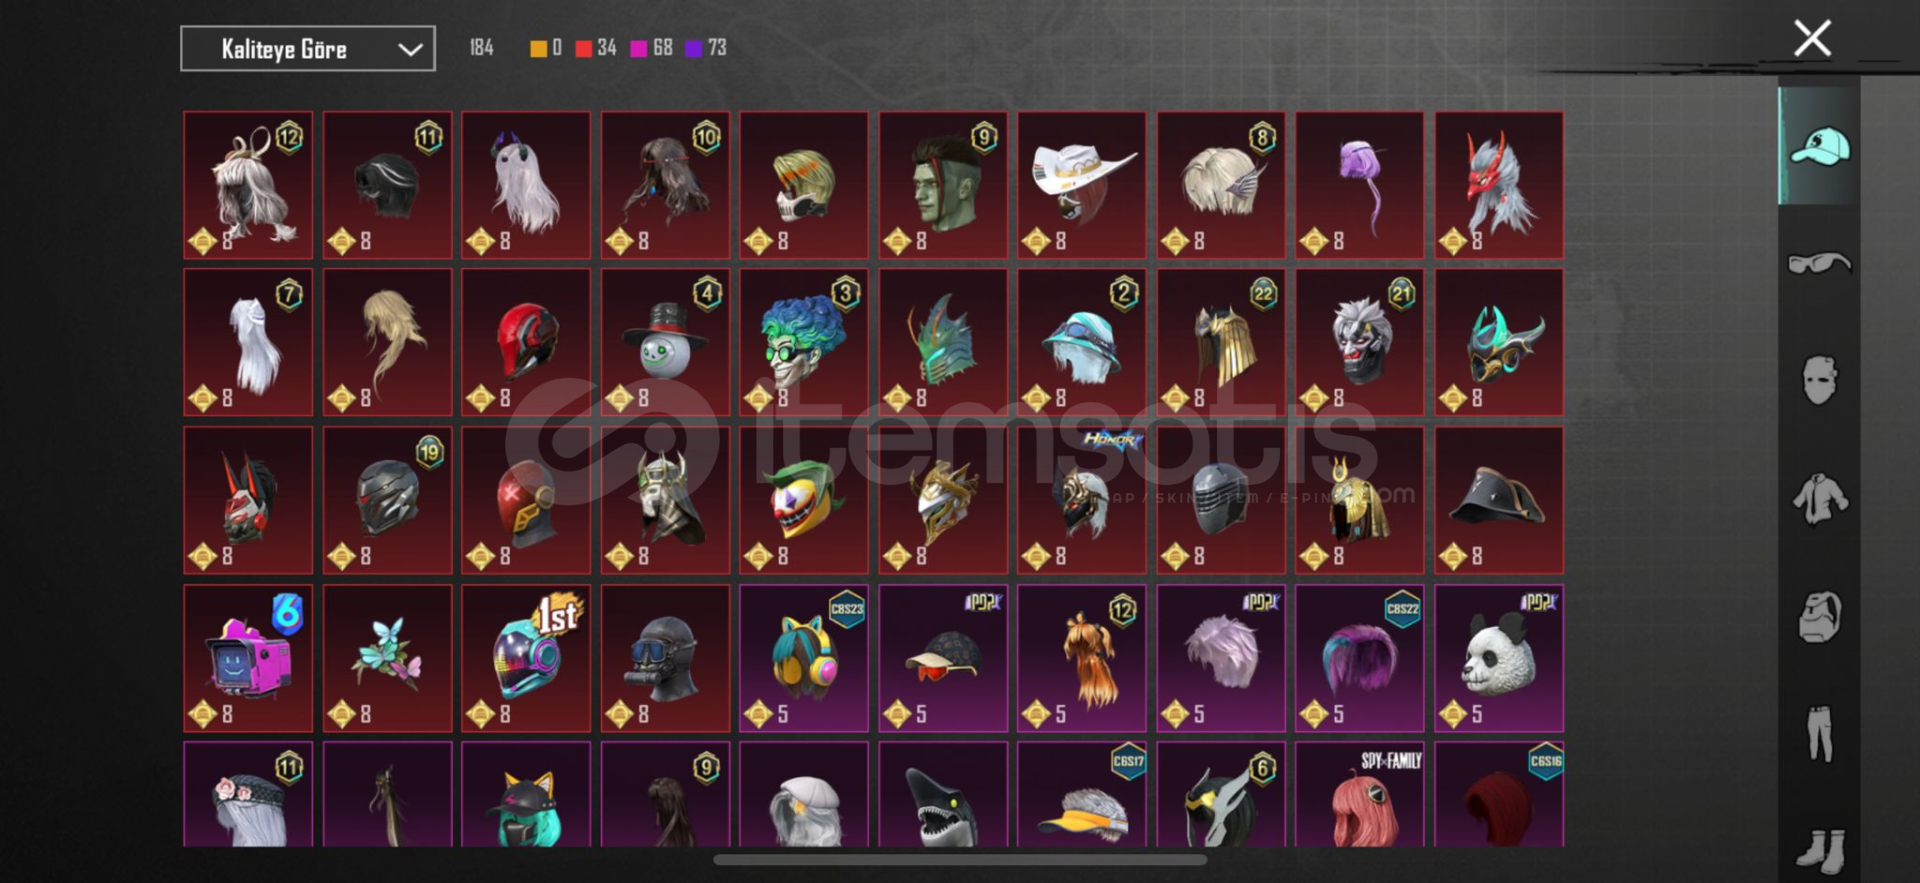Image resolution: width=1920 pixels, height=883 pixels.
Task: Open the Kaliteye Göre sort dropdown
Action: [x=307, y=49]
